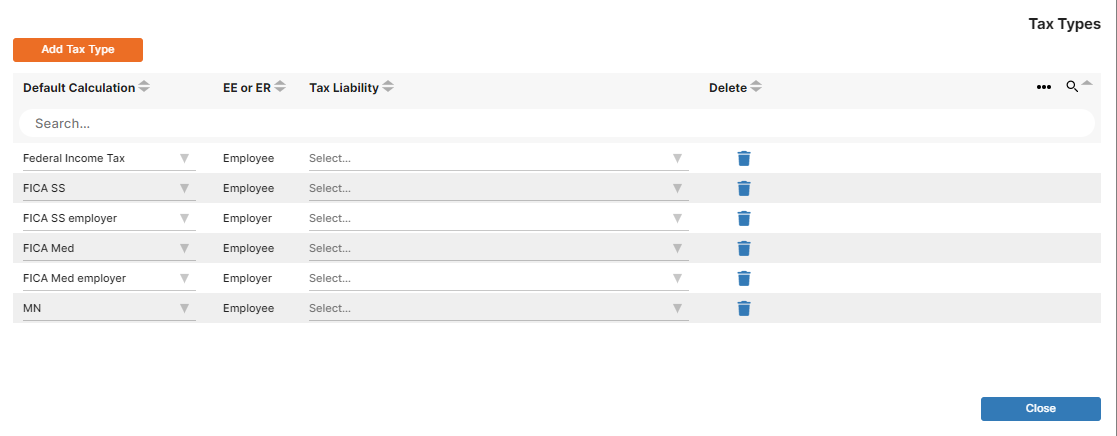Delete the FICA Med tax type
This screenshot has width=1117, height=436.
point(744,248)
